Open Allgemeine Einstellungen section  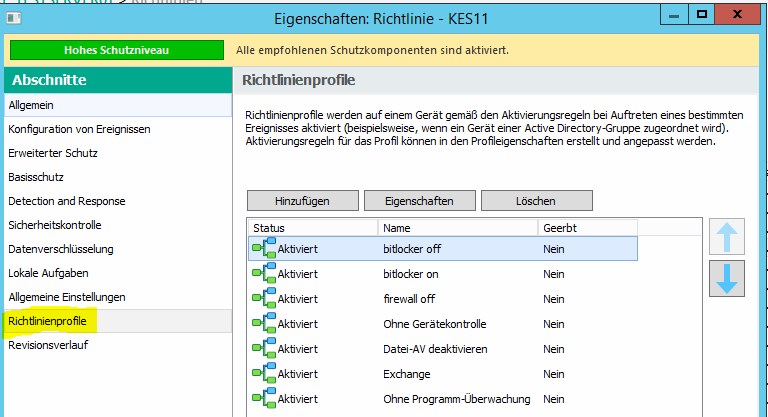(118, 297)
